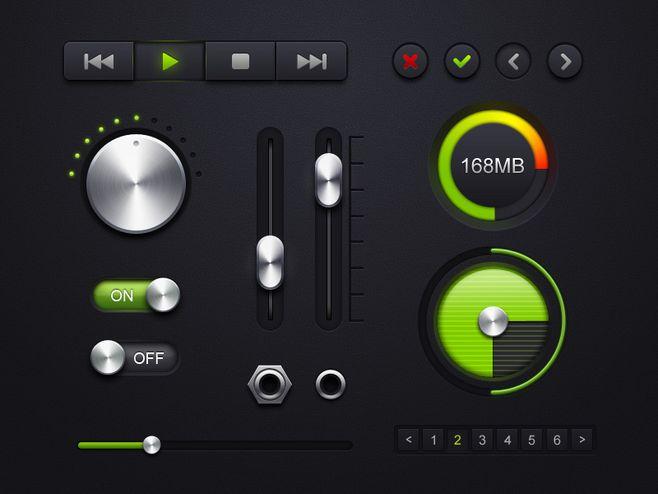658x494 pixels.
Task: Click the skip to next track button
Action: pos(311,61)
